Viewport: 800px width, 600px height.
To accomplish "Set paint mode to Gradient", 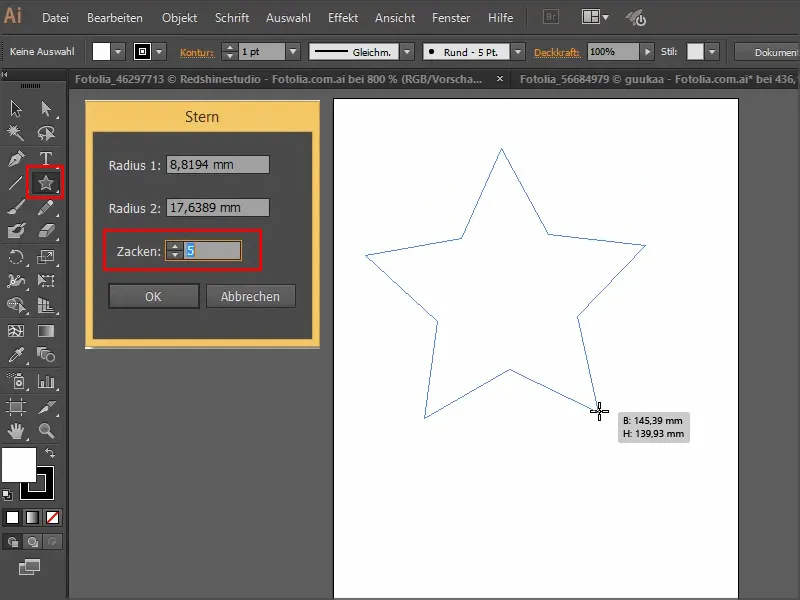I will click(x=32, y=517).
